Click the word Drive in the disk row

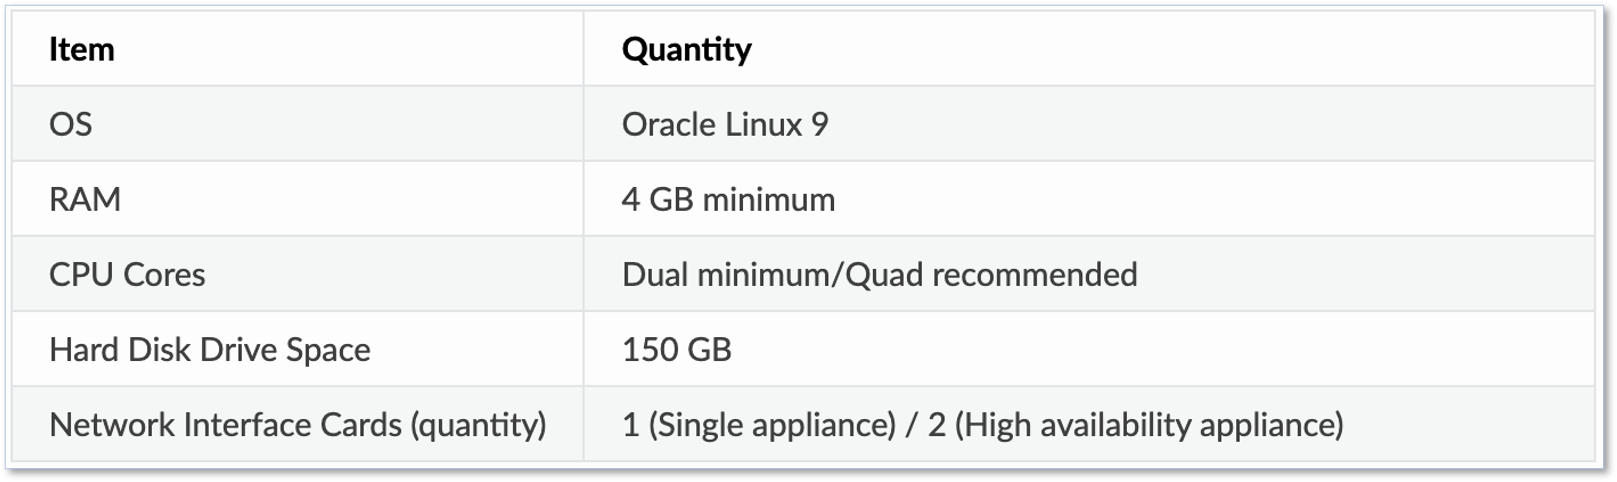coord(239,349)
